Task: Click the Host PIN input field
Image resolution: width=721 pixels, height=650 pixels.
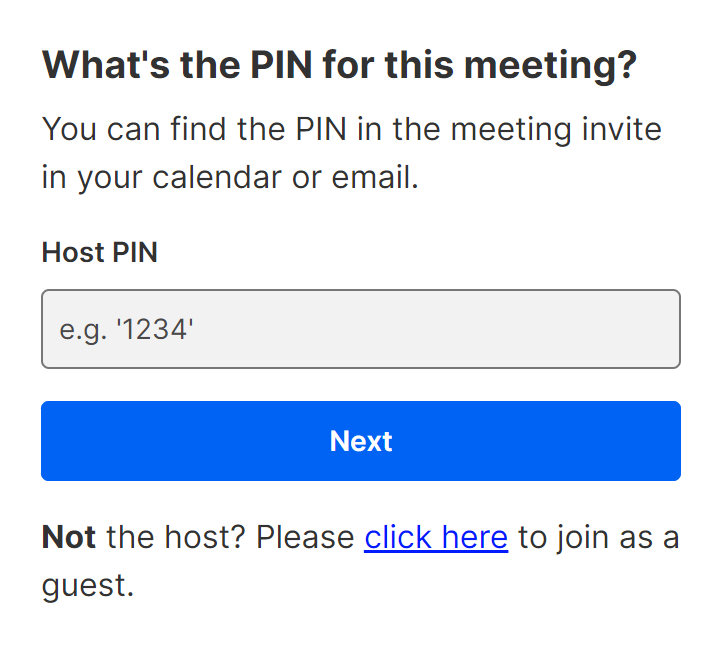Action: tap(360, 329)
